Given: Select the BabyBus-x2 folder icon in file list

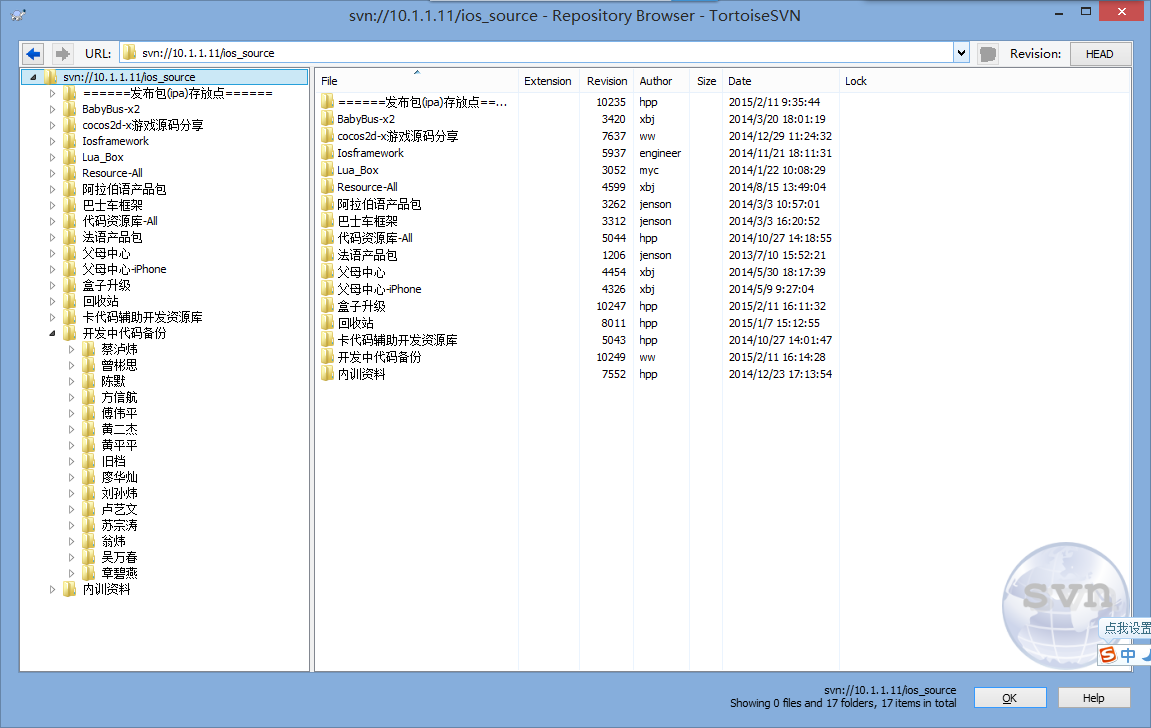Looking at the screenshot, I should click(327, 119).
